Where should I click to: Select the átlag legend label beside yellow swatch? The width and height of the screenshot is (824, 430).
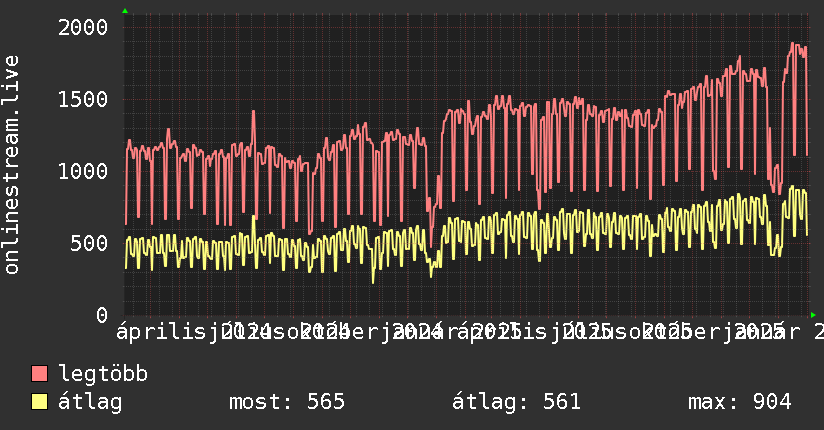pos(90,402)
